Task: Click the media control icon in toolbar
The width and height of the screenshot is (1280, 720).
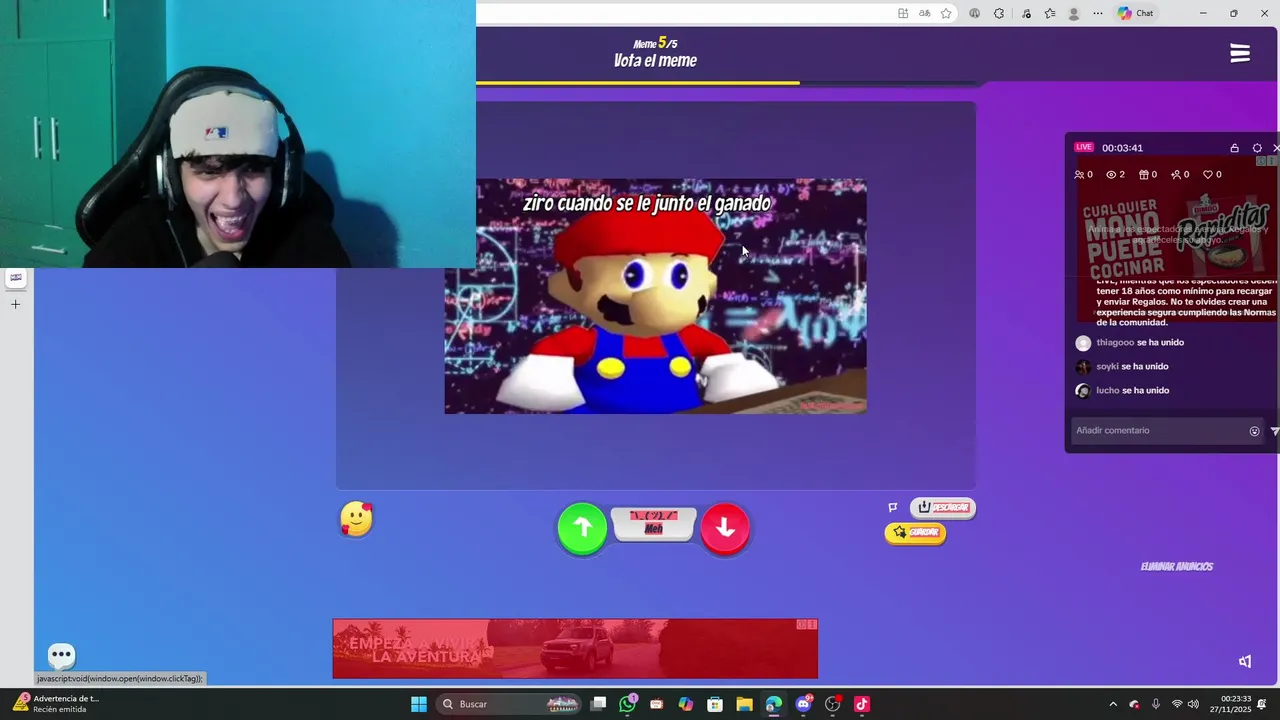Action: pos(1025,14)
